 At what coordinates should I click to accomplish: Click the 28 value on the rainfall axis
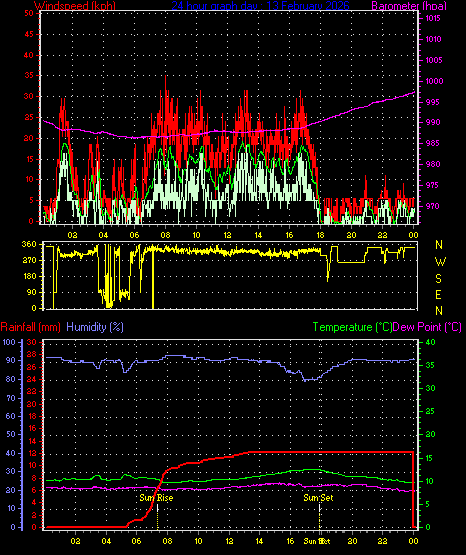[32, 355]
